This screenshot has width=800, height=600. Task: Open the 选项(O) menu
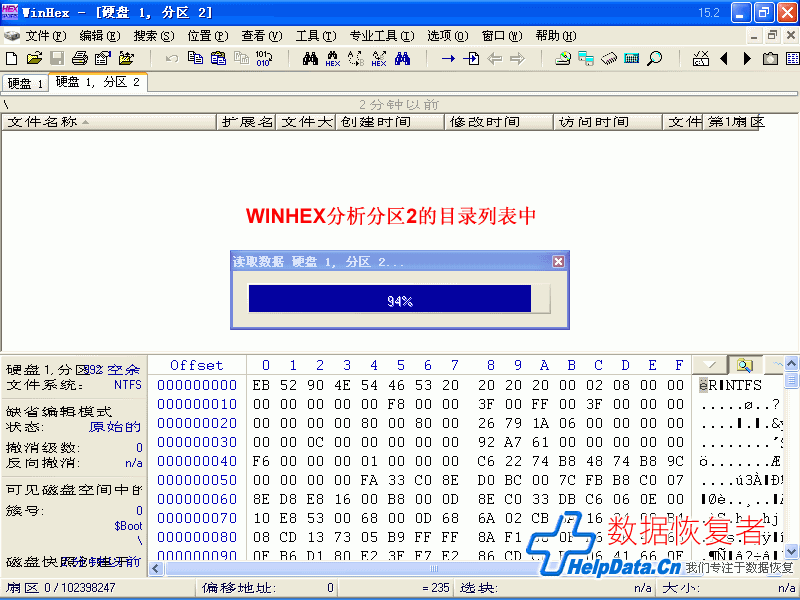pyautogui.click(x=447, y=36)
